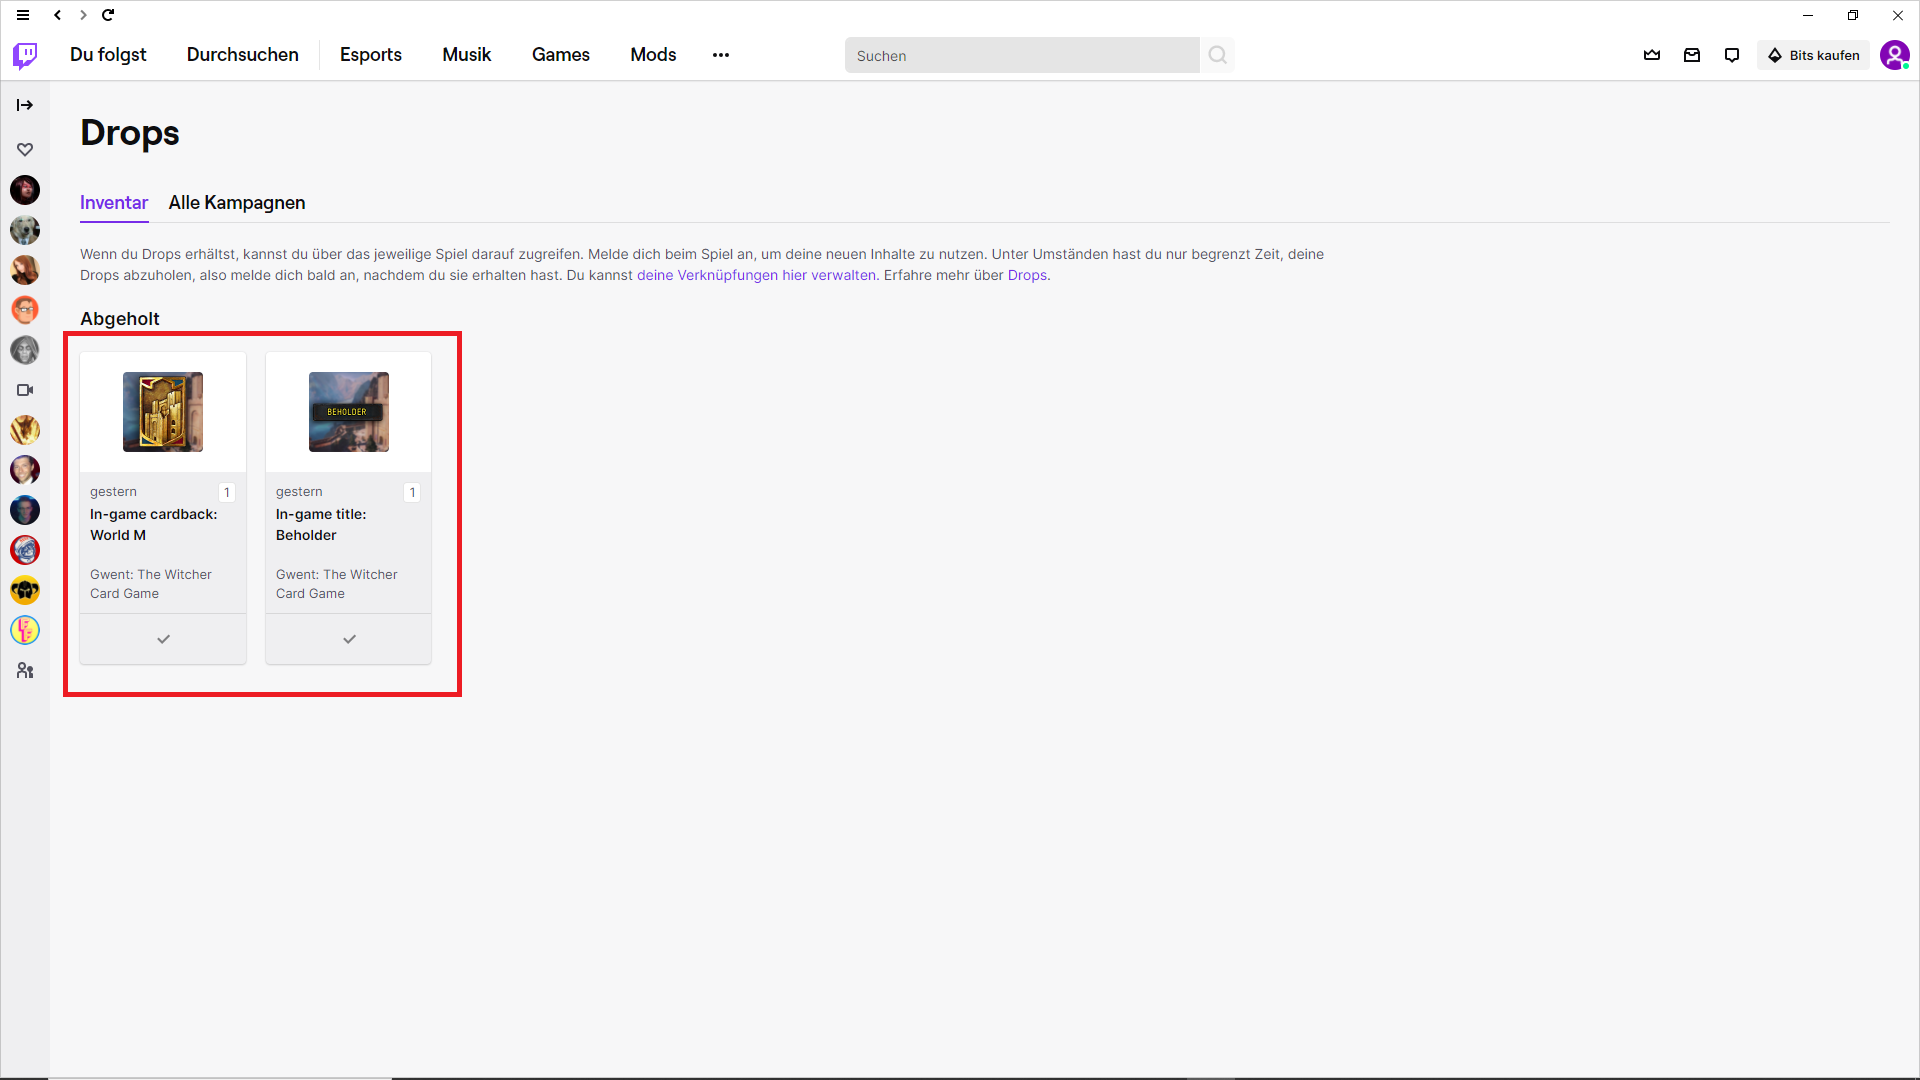
Task: Click the Bits kaufen button
Action: pyautogui.click(x=1813, y=55)
